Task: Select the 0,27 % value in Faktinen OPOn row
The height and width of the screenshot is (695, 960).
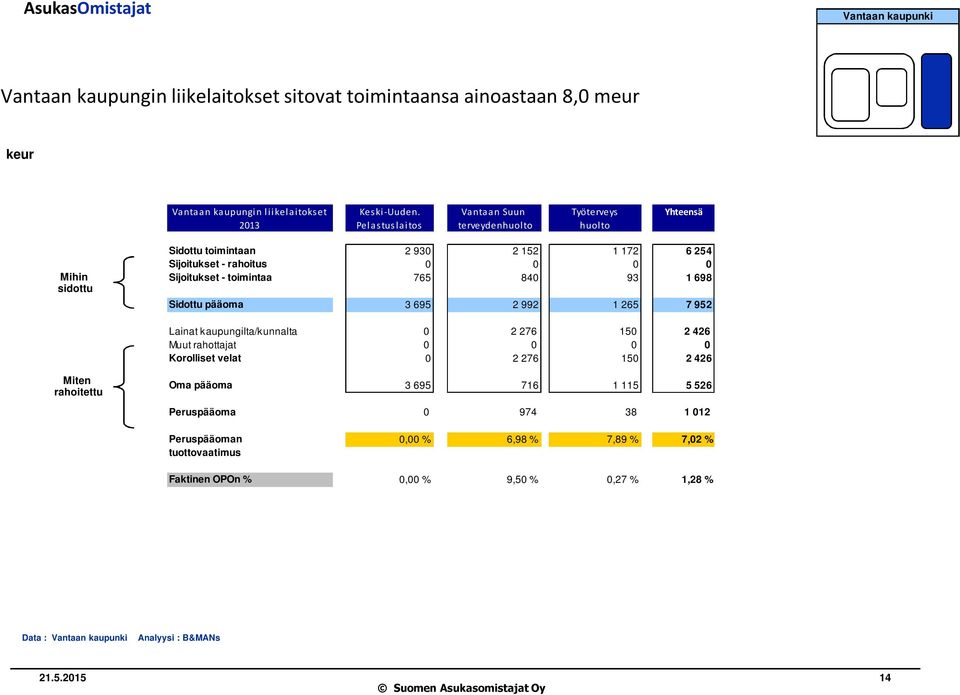Action: pyautogui.click(x=623, y=479)
